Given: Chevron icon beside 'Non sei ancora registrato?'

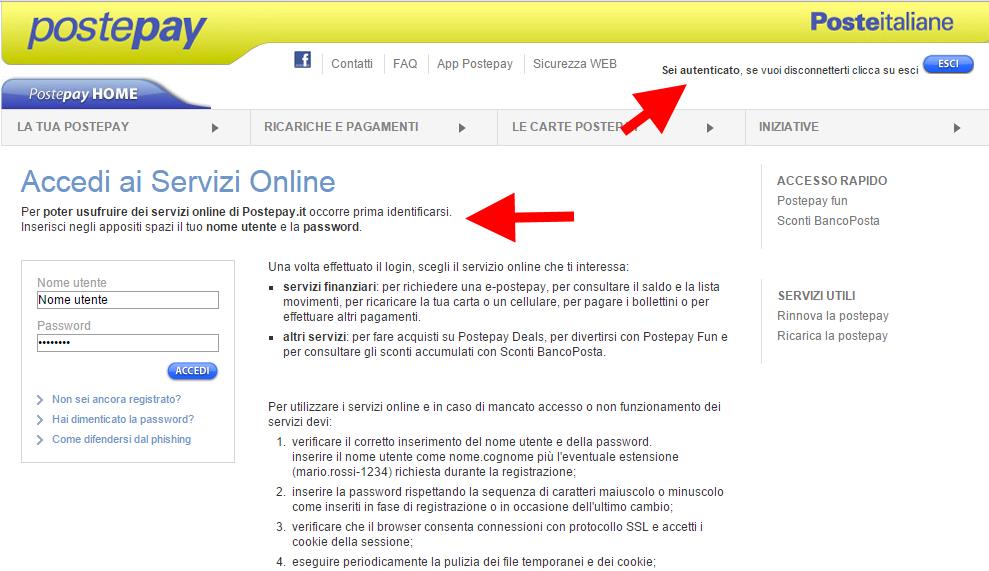Looking at the screenshot, I should [x=40, y=400].
